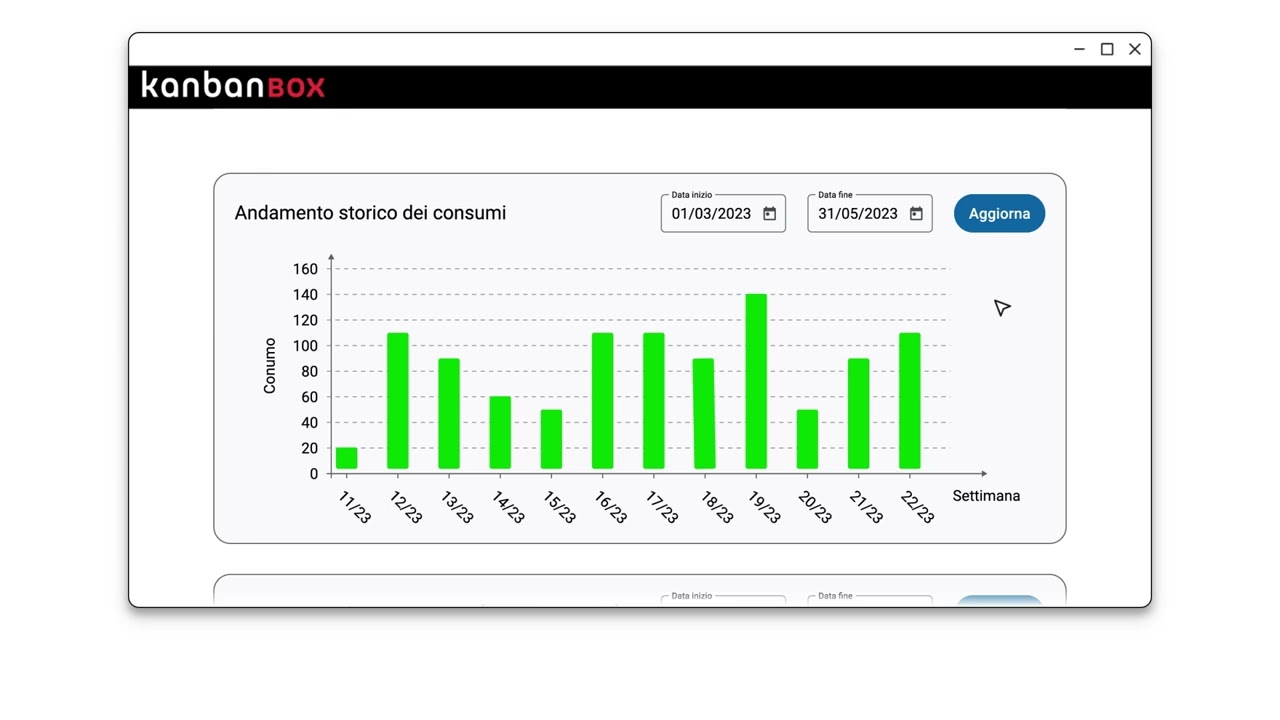Click the x-axis label '19/23'
1280x720 pixels.
pos(764,508)
